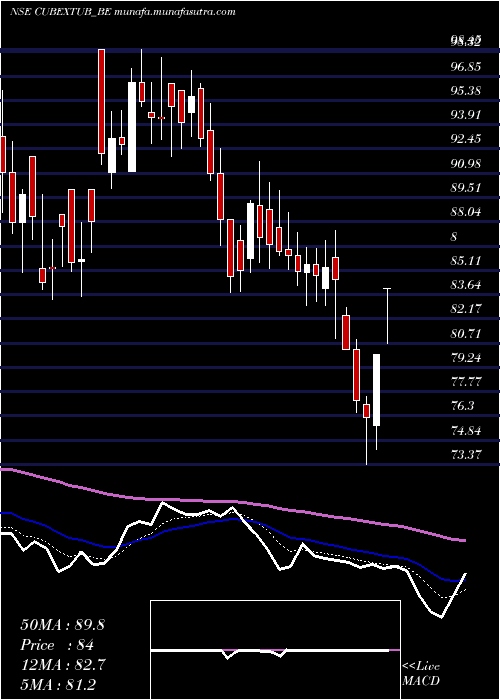Viewport: 500px width, 700px height.
Task: Click the 90.98 price axis label
Action: click(466, 164)
